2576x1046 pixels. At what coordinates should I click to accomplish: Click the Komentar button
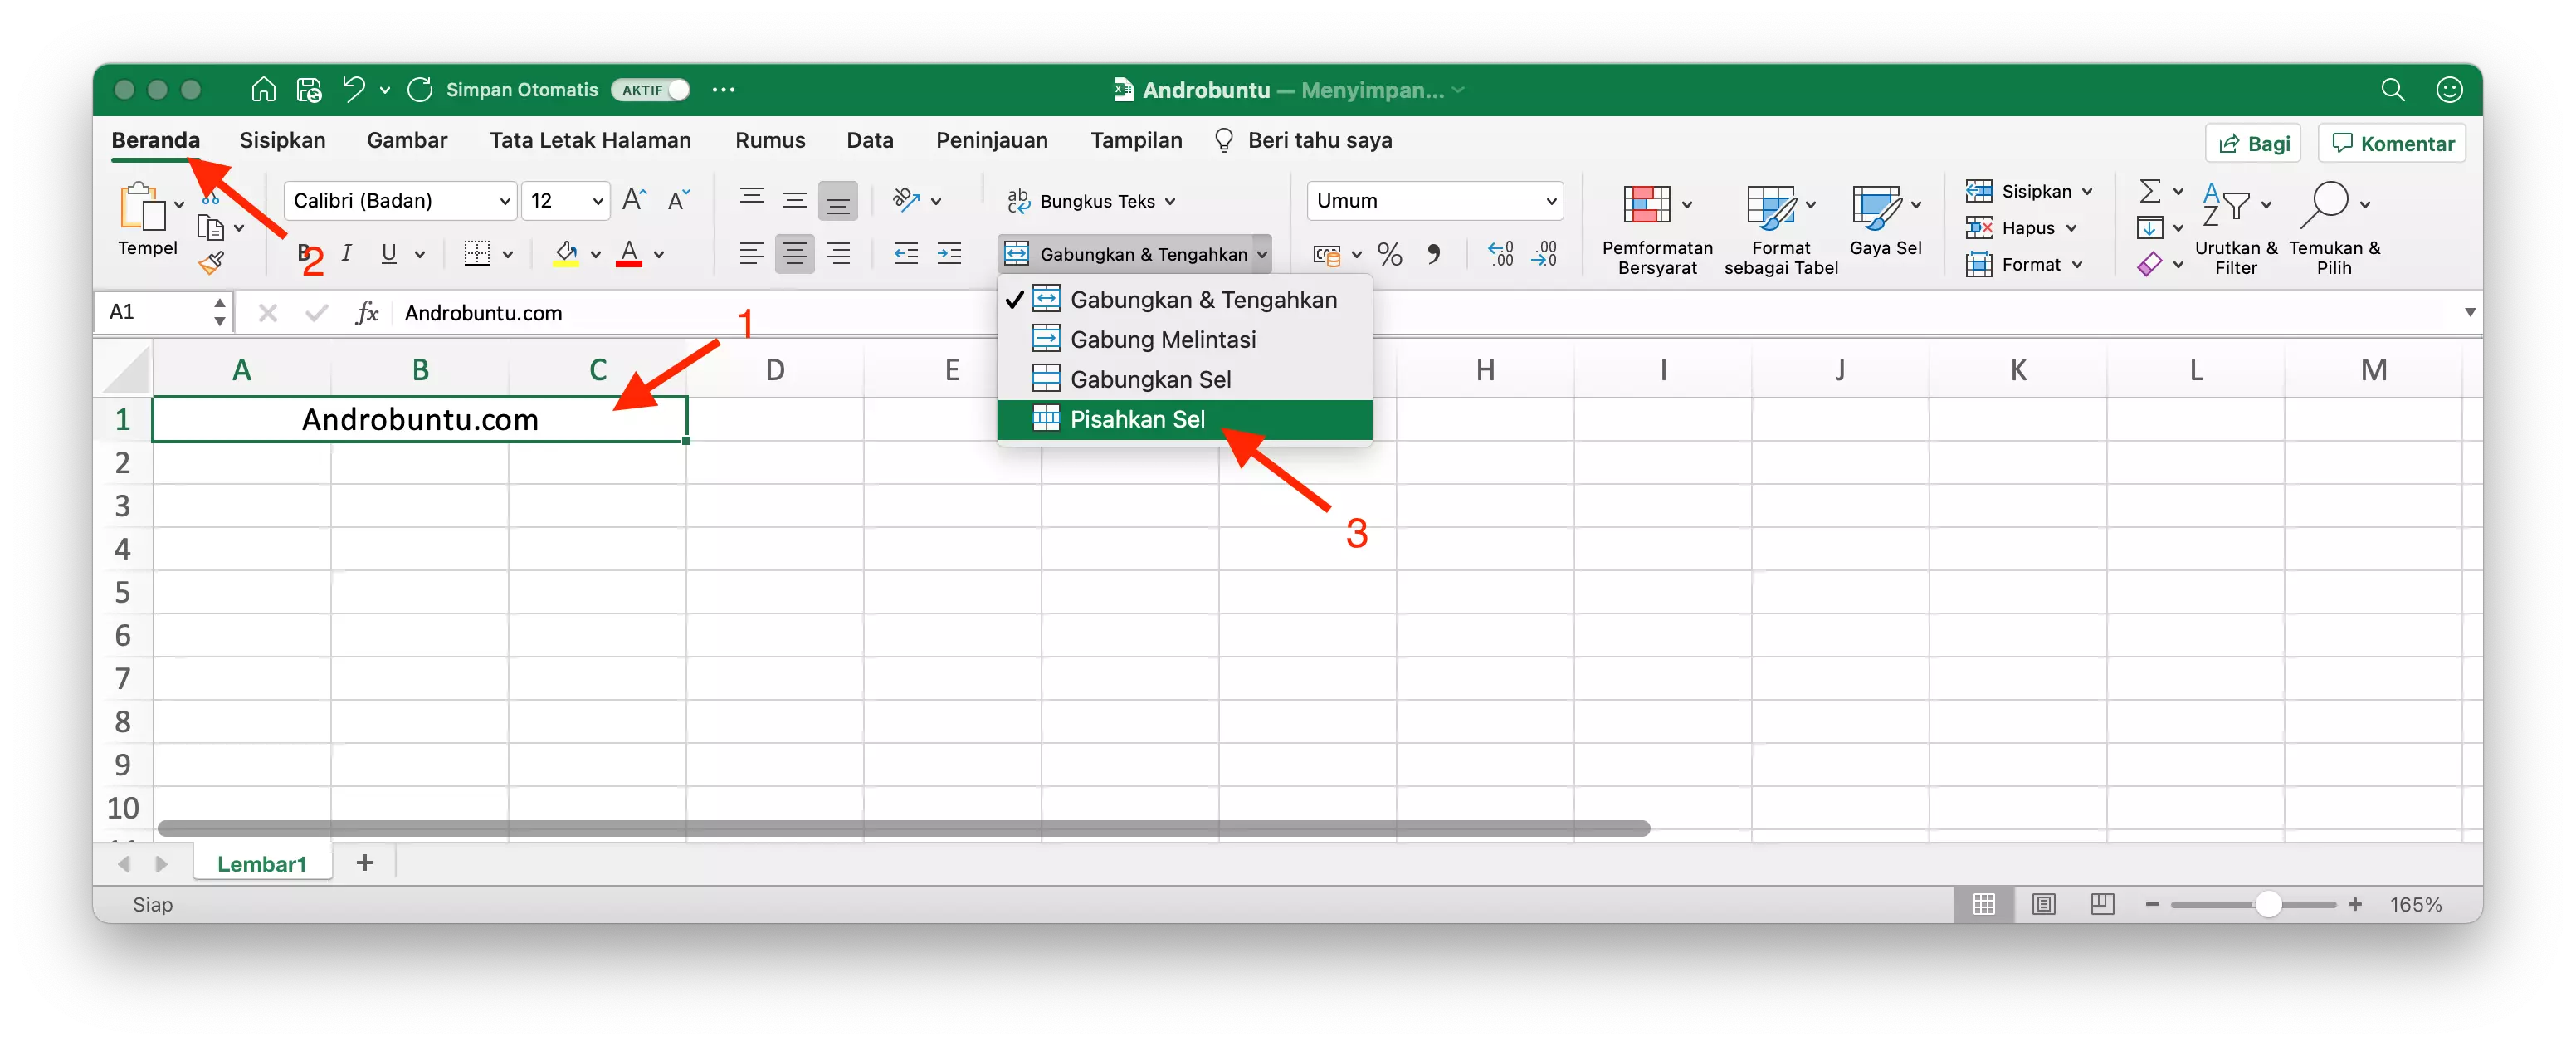(2391, 142)
